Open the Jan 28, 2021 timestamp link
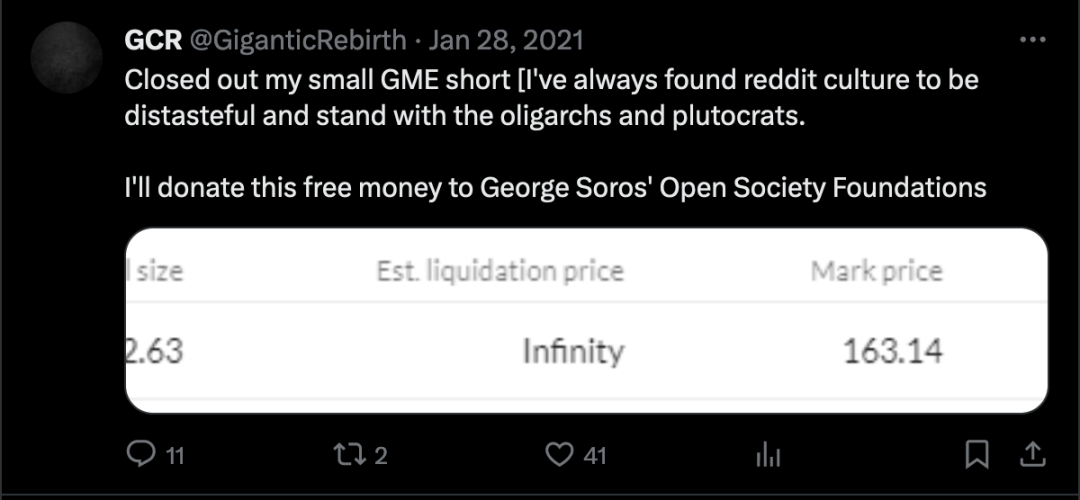1080x500 pixels. coord(508,40)
